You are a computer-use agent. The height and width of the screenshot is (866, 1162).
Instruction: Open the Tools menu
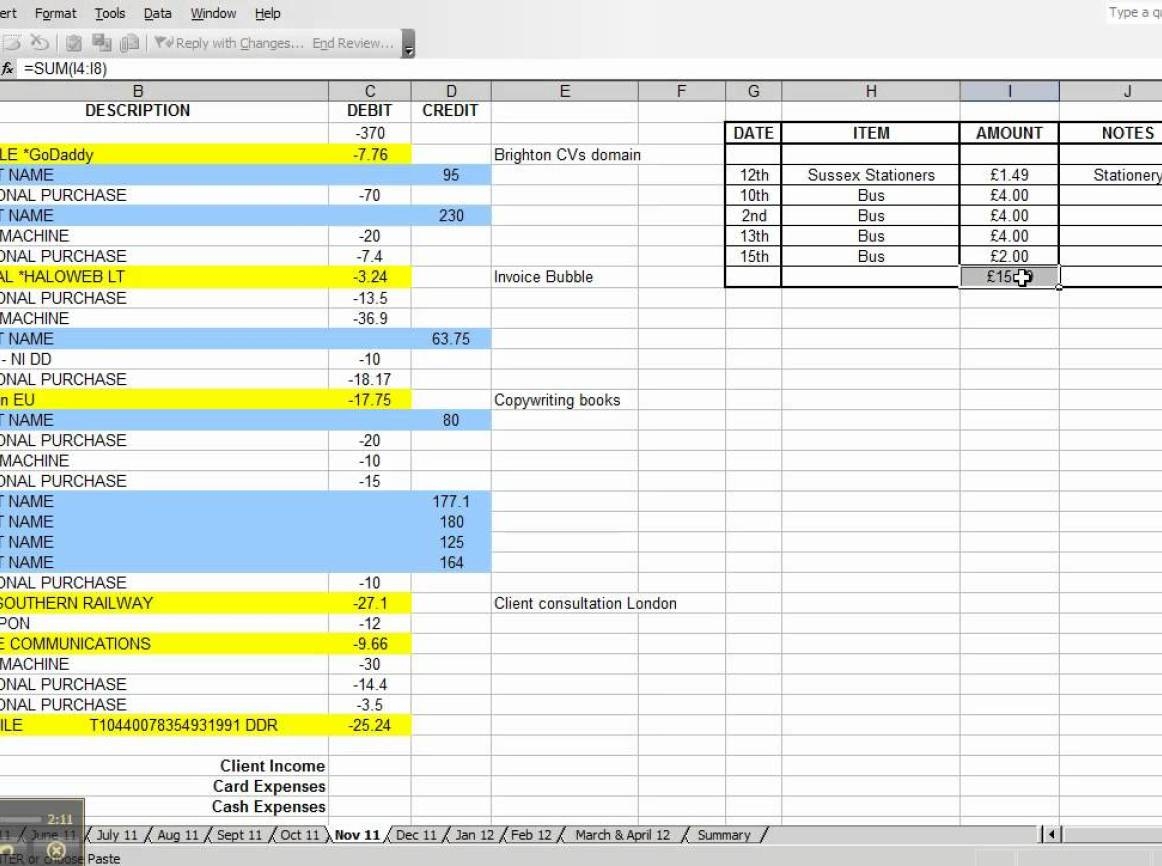tap(110, 13)
